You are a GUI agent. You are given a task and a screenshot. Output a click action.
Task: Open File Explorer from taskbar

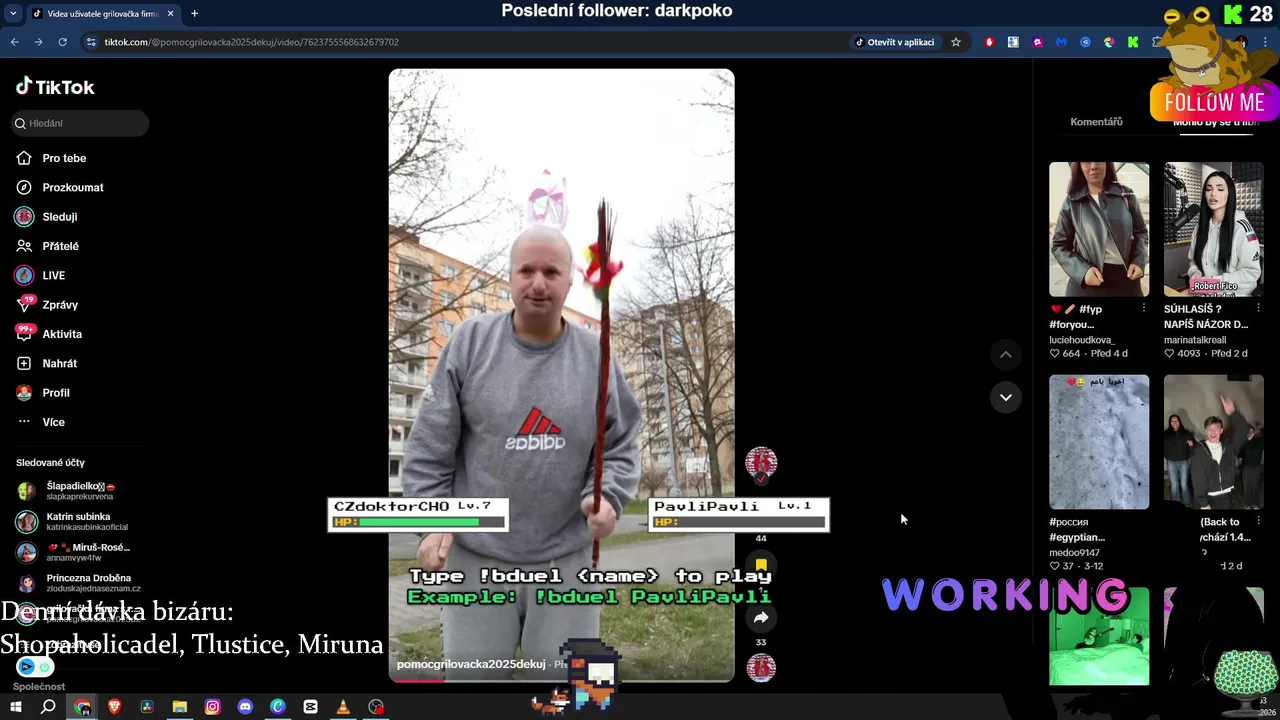[x=180, y=707]
